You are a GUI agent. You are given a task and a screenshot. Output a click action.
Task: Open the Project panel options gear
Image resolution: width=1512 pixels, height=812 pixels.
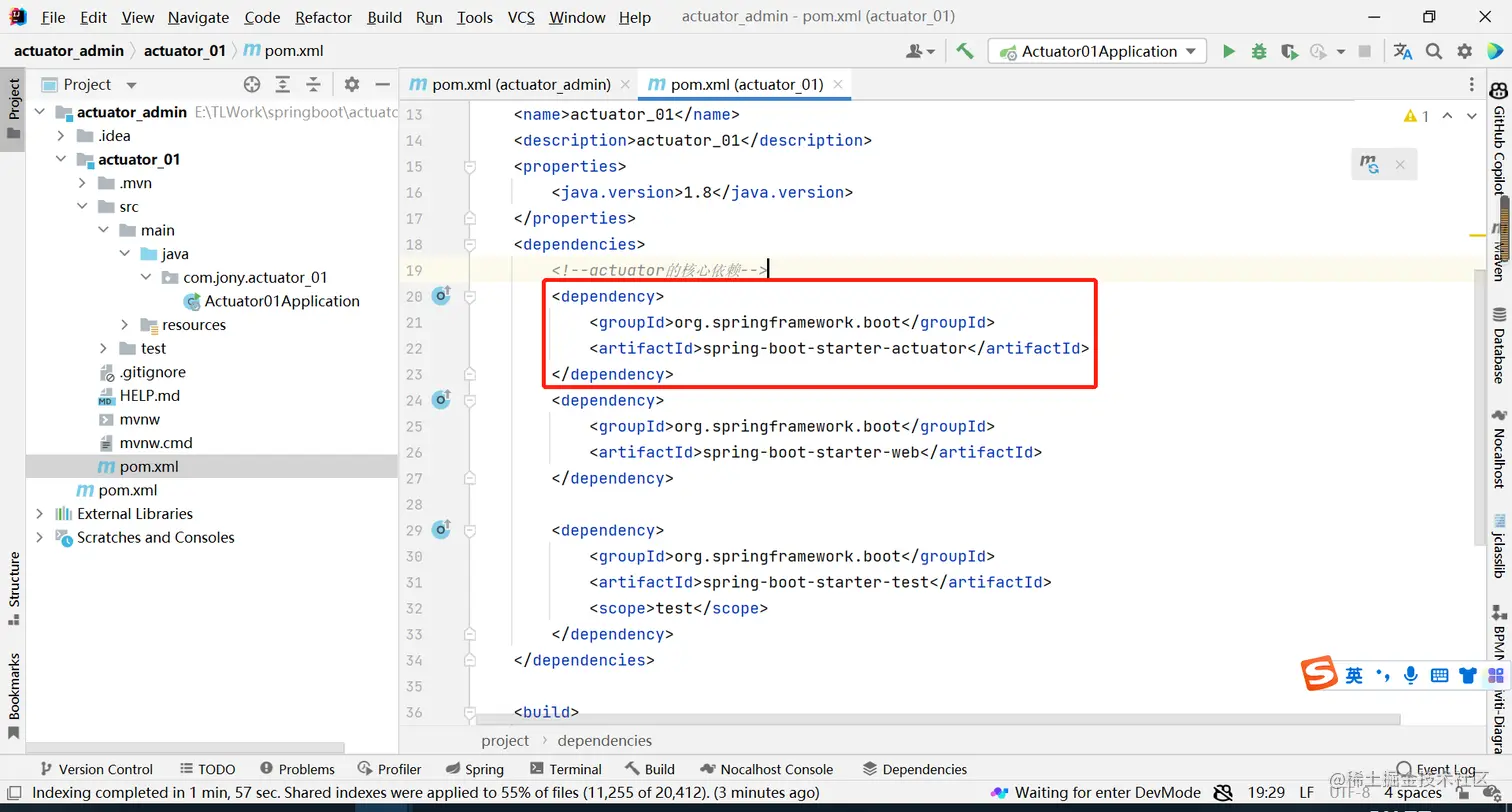(352, 85)
